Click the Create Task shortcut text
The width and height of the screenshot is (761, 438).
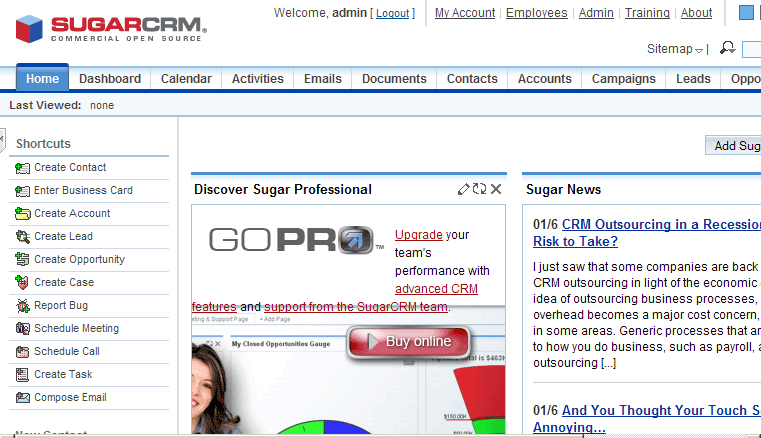coord(63,374)
